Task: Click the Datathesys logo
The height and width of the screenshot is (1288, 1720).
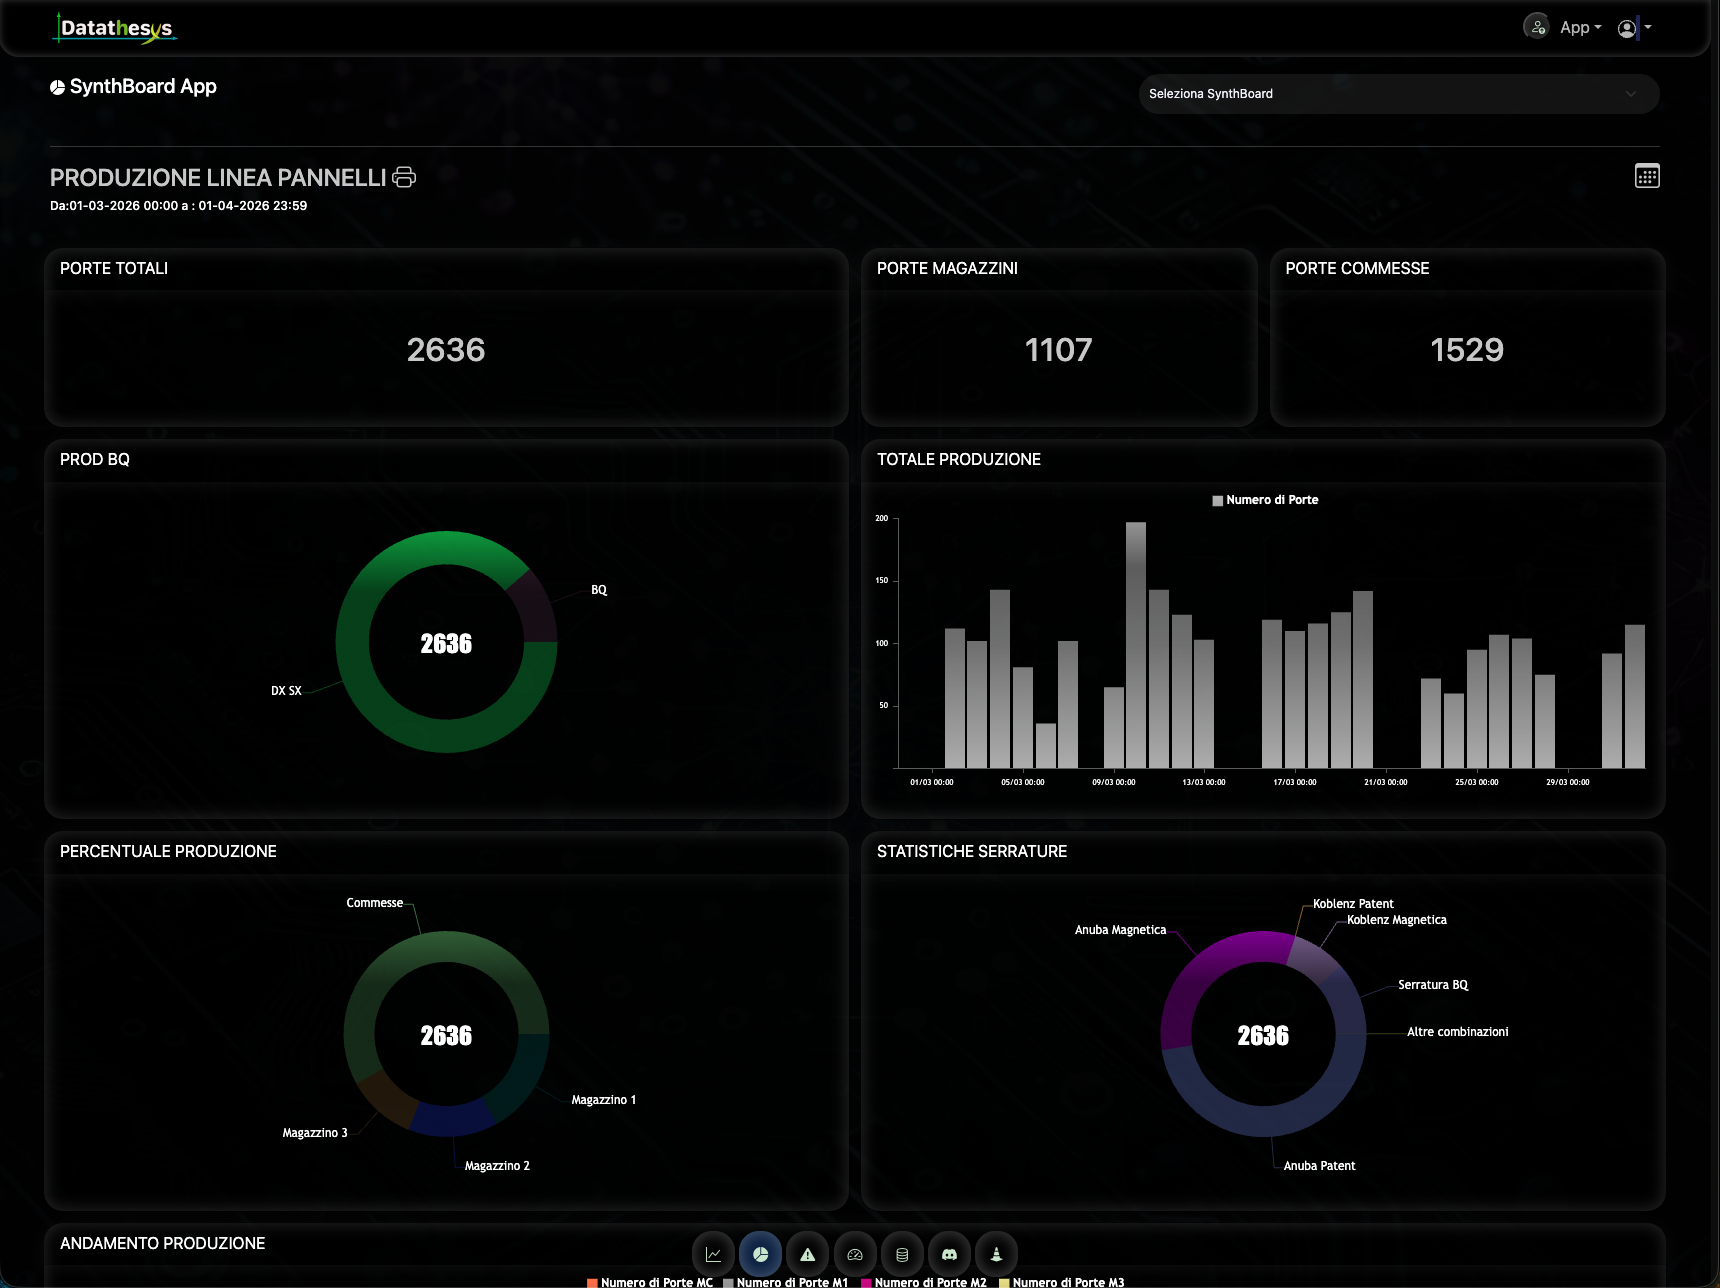Action: click(x=115, y=28)
